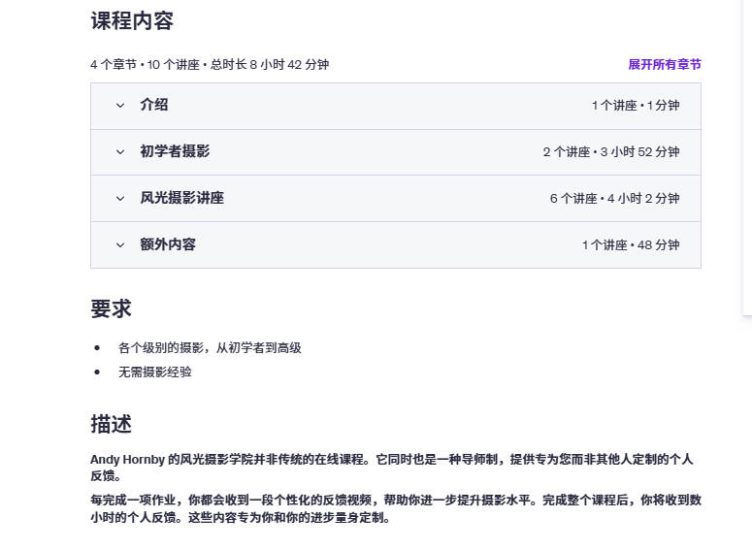This screenshot has width=752, height=550.
Task: Click the 6 个讲座 · 4 小时 2 分钟 label
Action: (x=614, y=199)
